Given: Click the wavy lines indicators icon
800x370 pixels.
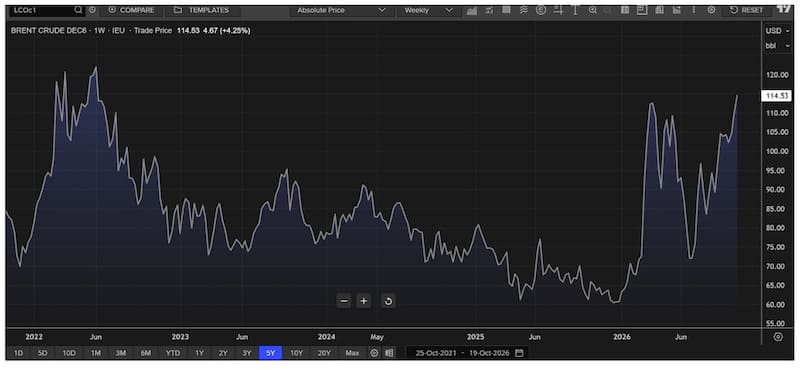Looking at the screenshot, I should click(524, 10).
